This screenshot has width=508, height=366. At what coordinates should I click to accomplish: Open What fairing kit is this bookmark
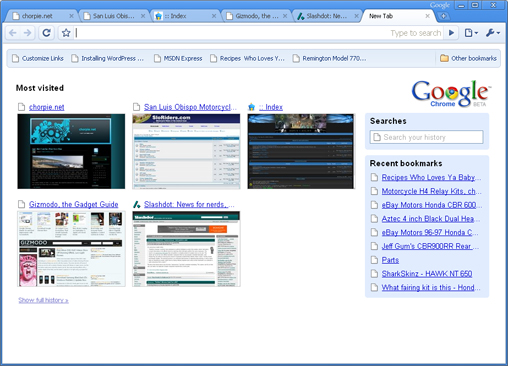(x=431, y=287)
